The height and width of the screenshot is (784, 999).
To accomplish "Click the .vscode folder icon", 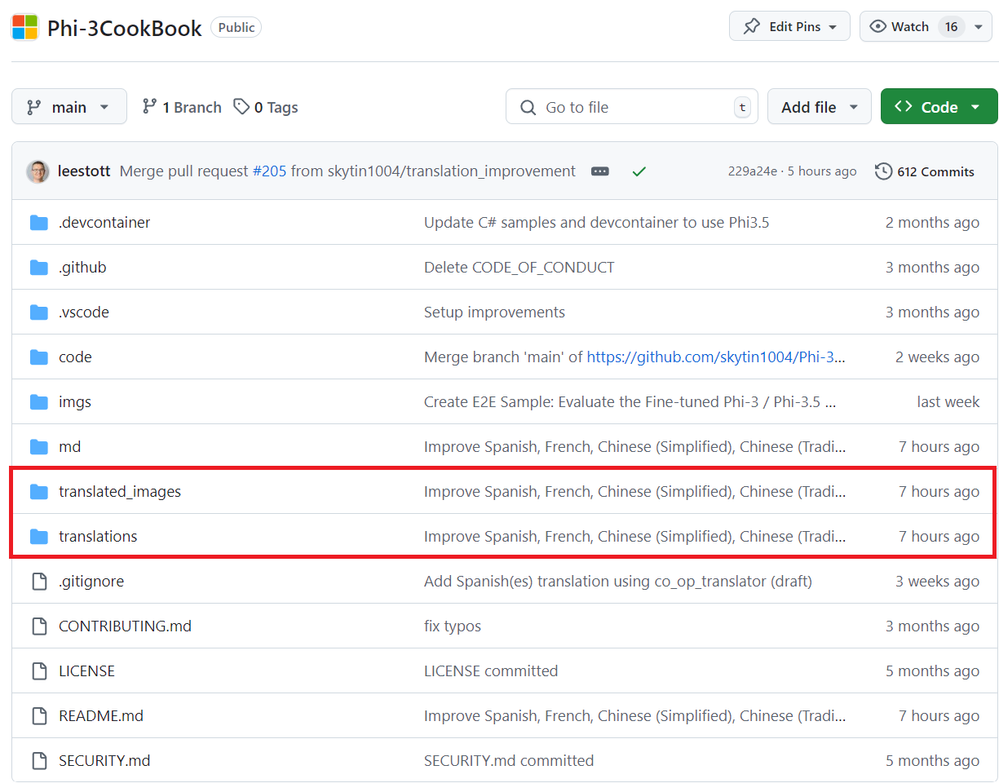I will pyautogui.click(x=39, y=312).
